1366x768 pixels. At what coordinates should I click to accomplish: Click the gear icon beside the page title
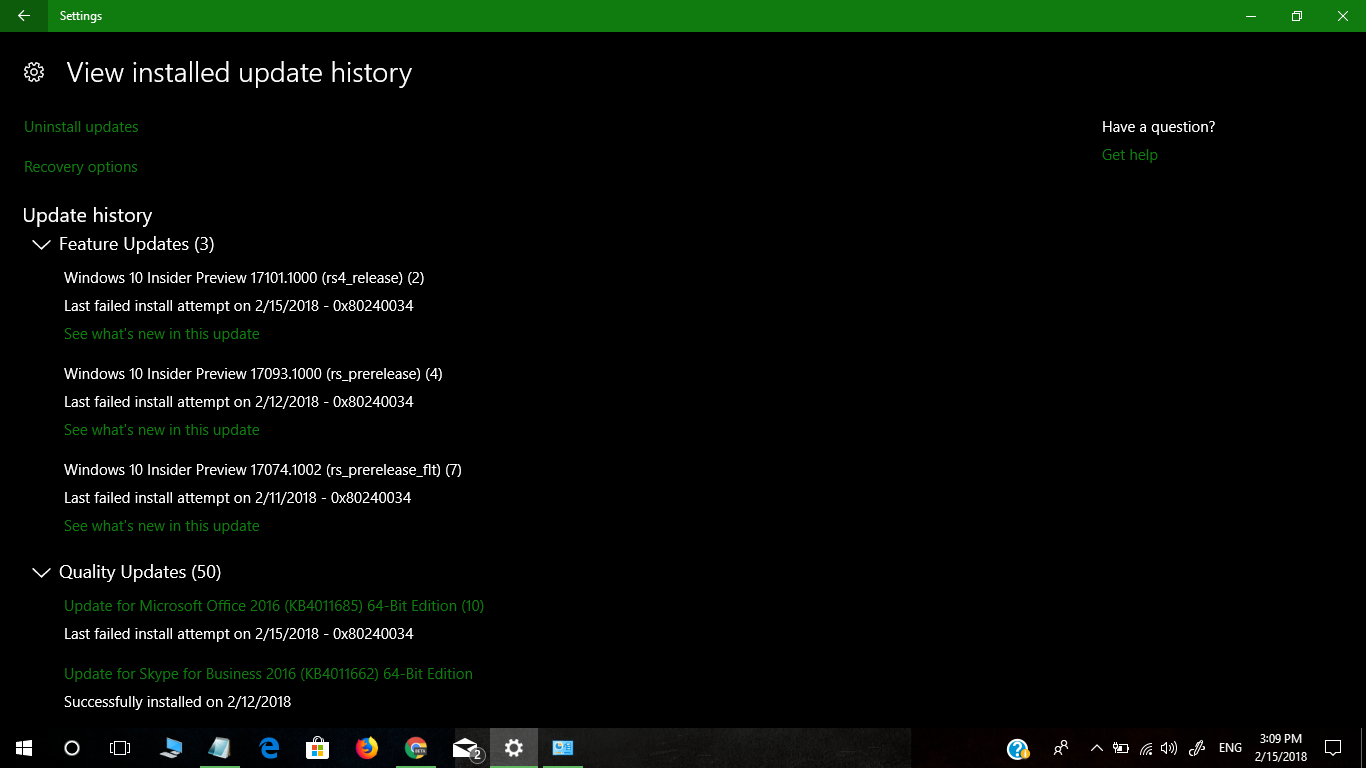click(x=34, y=72)
